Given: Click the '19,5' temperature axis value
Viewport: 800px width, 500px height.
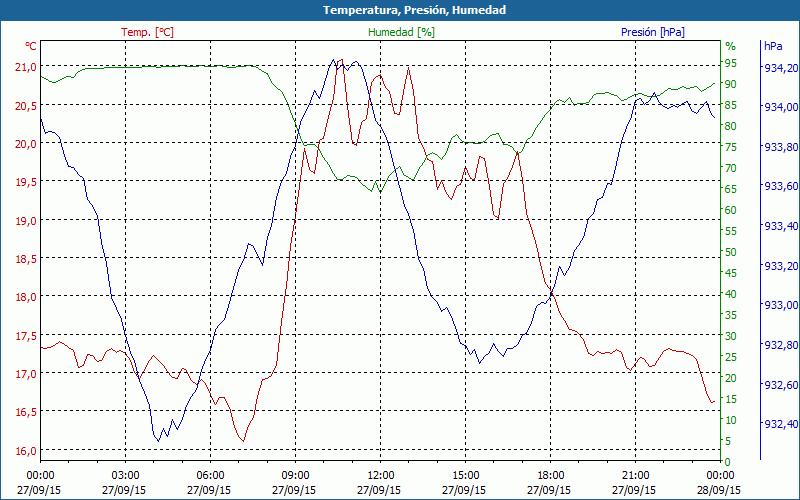Looking at the screenshot, I should (x=26, y=183).
